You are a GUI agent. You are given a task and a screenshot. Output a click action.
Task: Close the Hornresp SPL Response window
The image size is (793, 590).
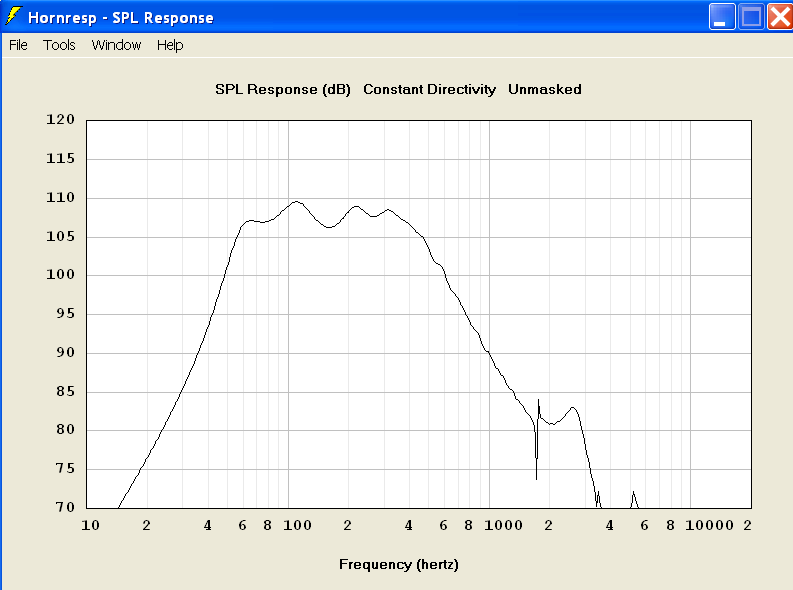(x=780, y=17)
